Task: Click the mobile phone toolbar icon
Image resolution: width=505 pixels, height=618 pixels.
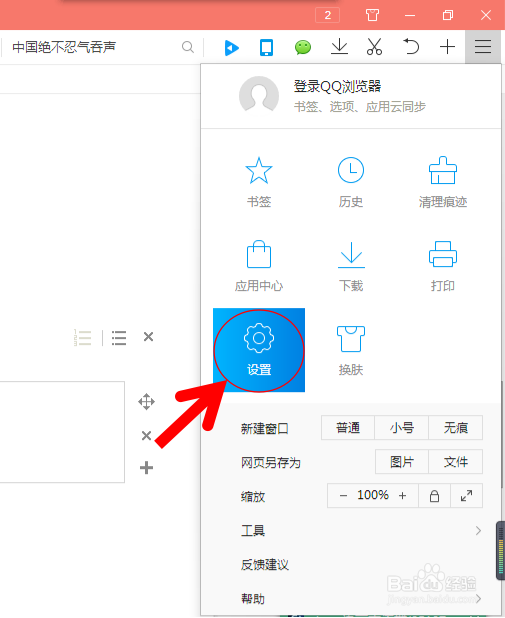Action: pos(266,48)
